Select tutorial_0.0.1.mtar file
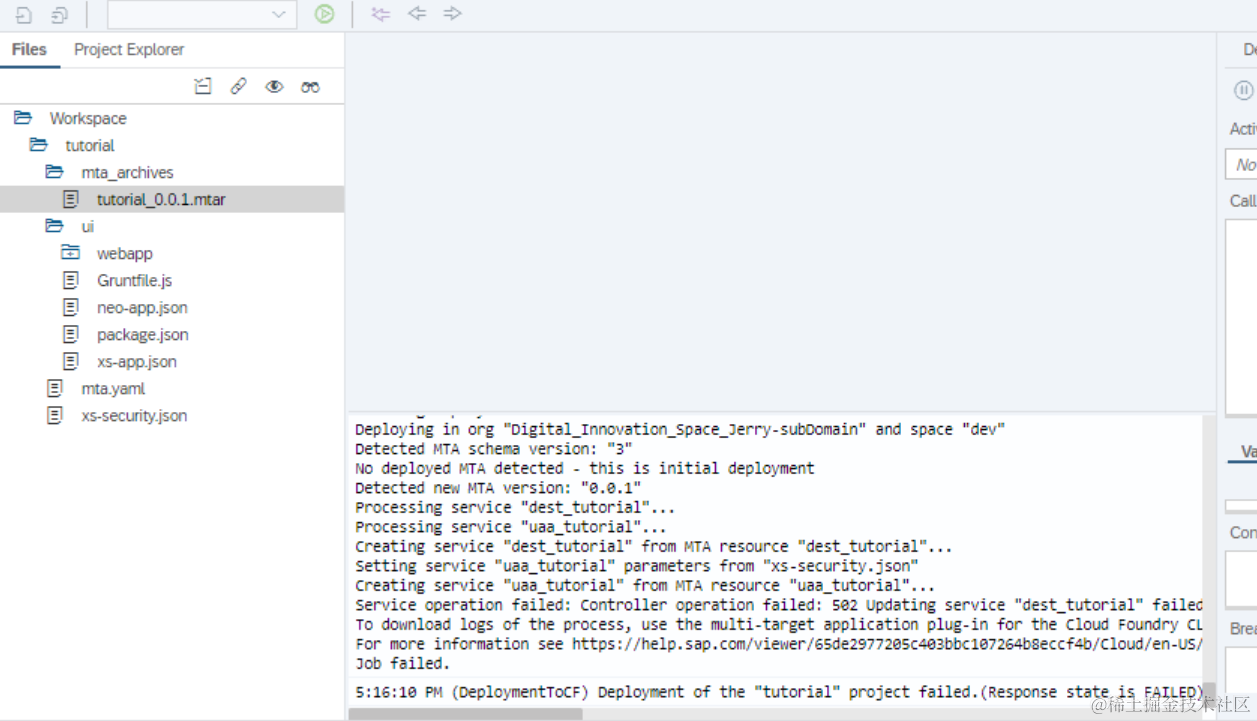Screen dimensions: 1257x721 point(172,199)
